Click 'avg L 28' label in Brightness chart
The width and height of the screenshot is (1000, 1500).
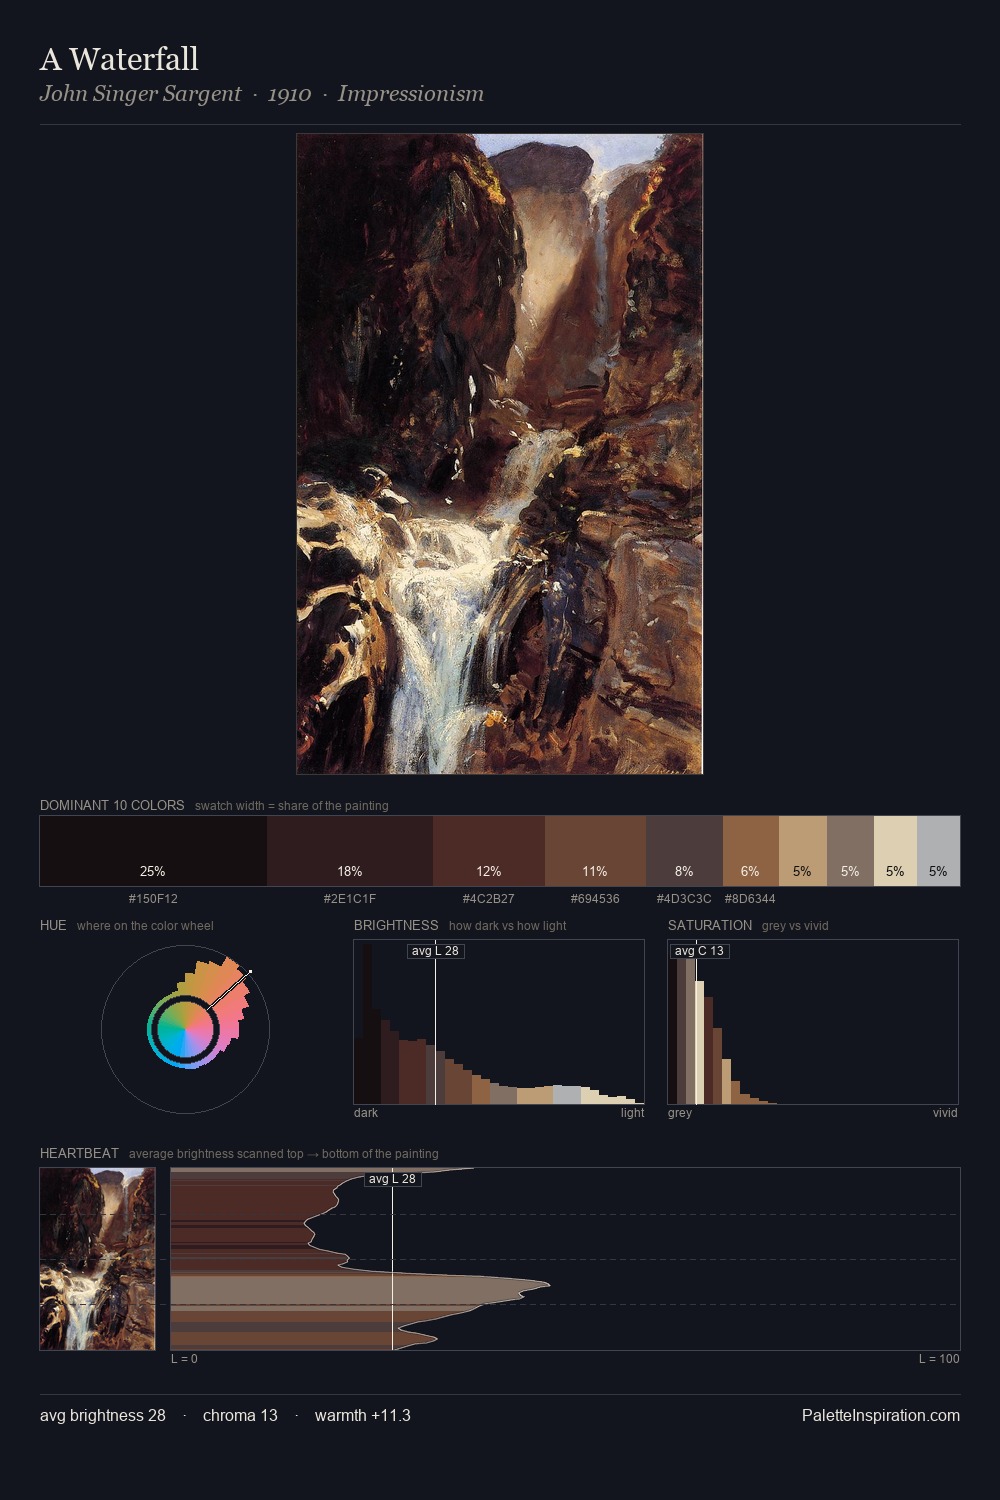[x=436, y=951]
